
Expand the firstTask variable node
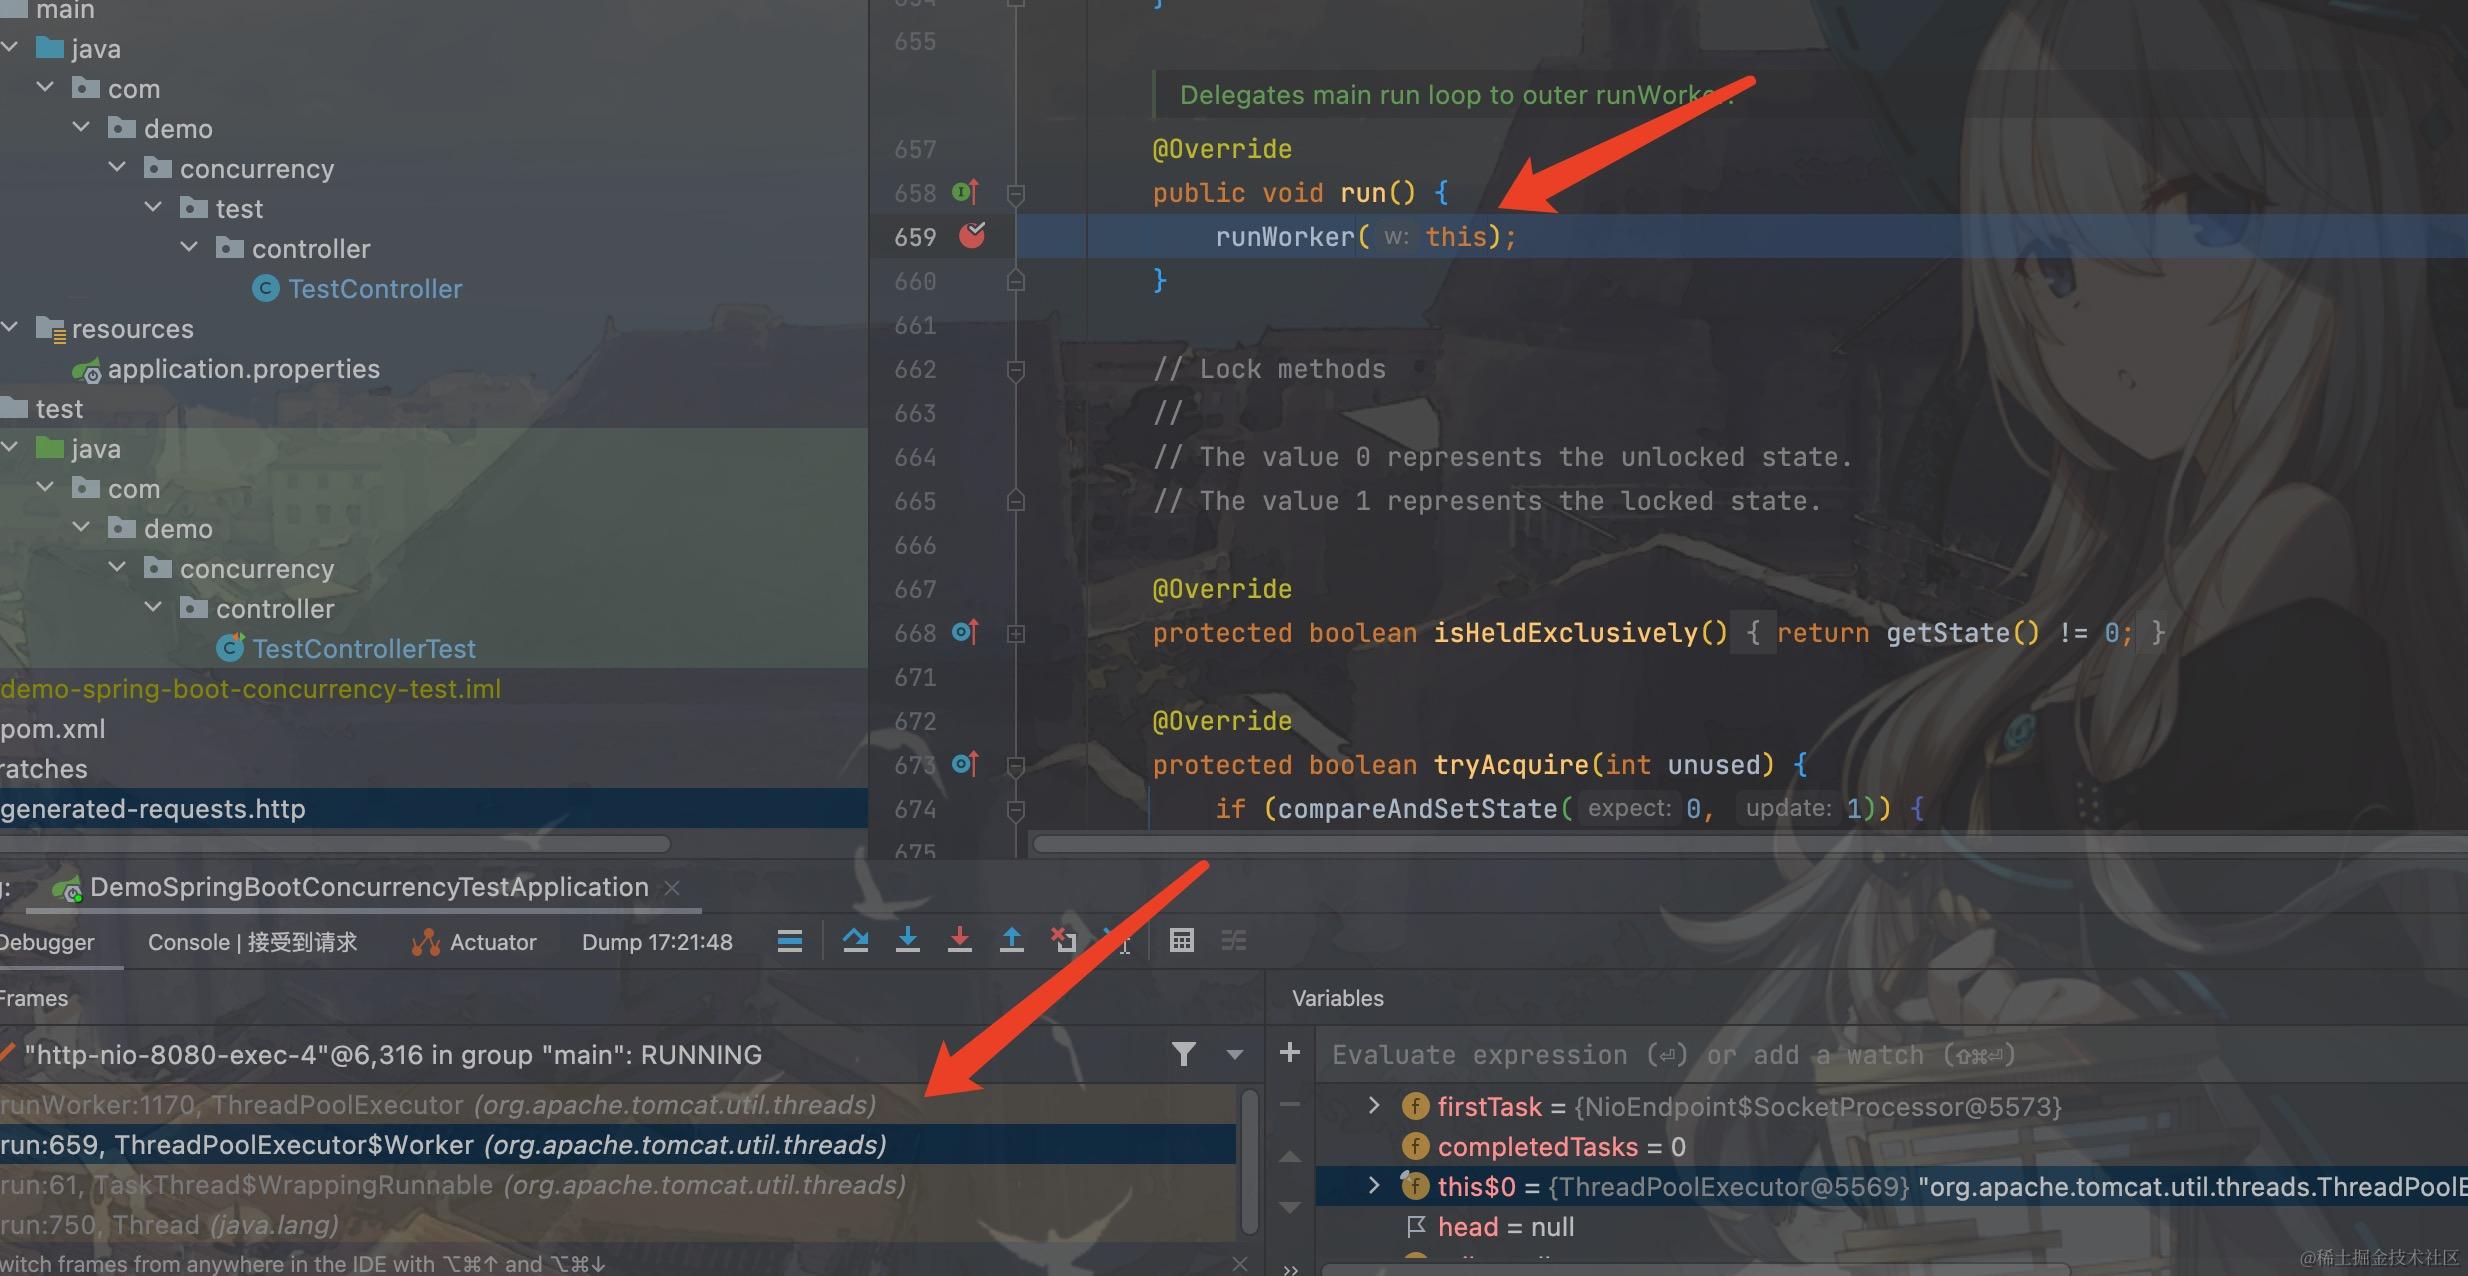[1374, 1105]
